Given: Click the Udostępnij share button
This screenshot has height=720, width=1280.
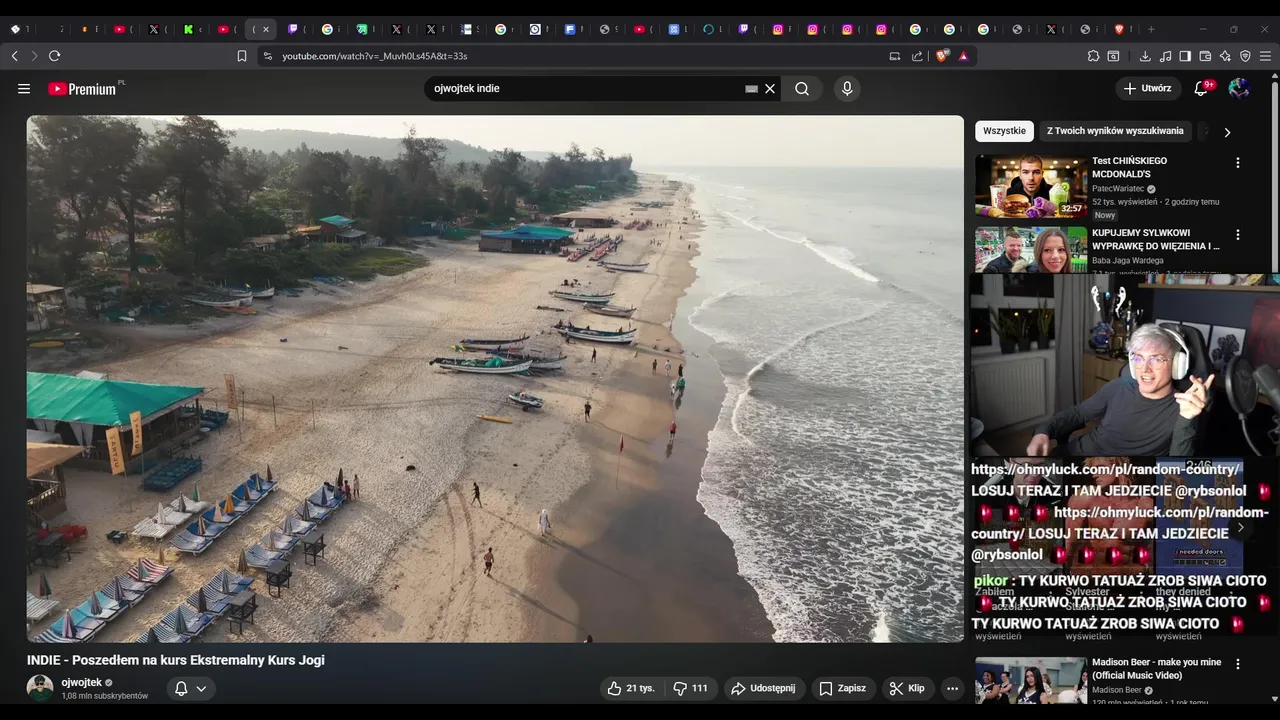Looking at the screenshot, I should click(x=763, y=688).
